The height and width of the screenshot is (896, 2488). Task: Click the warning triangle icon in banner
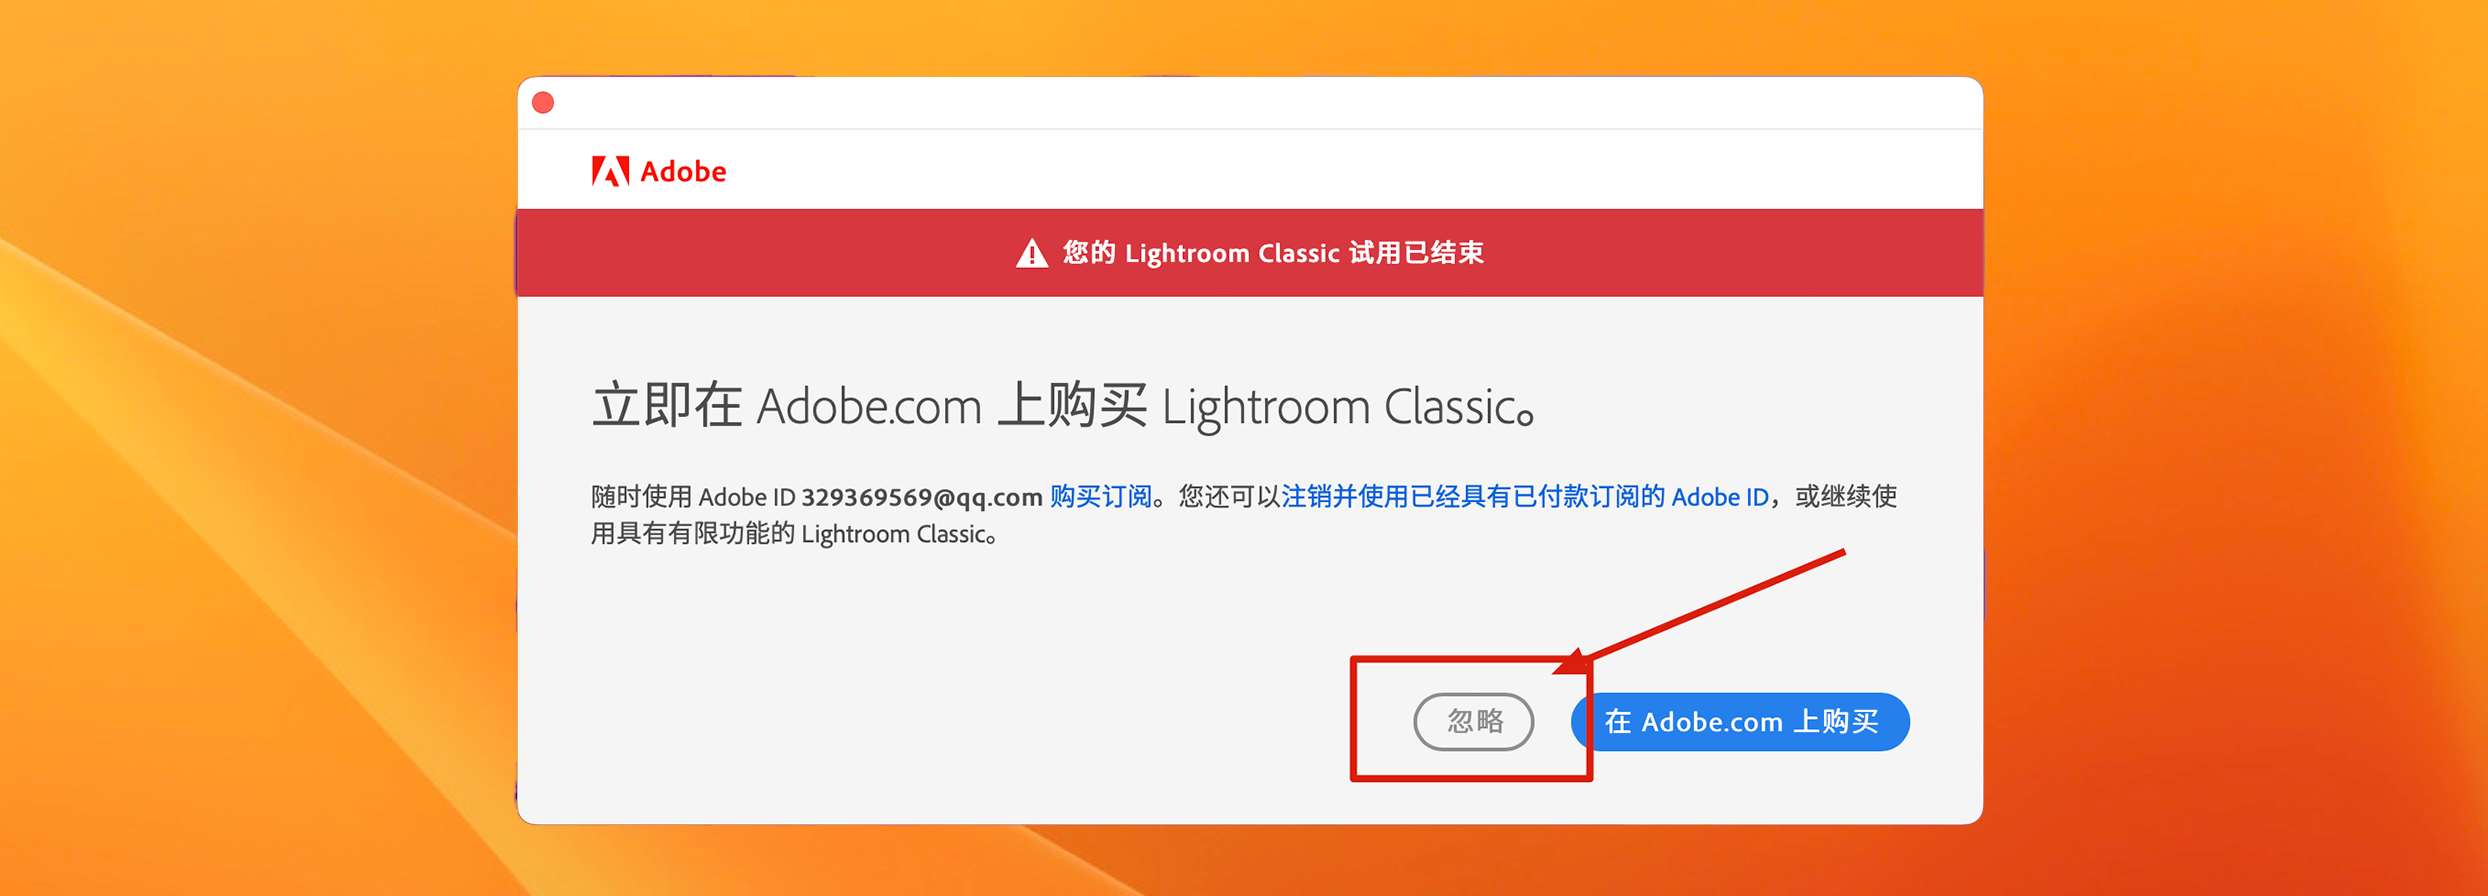pos(1032,253)
